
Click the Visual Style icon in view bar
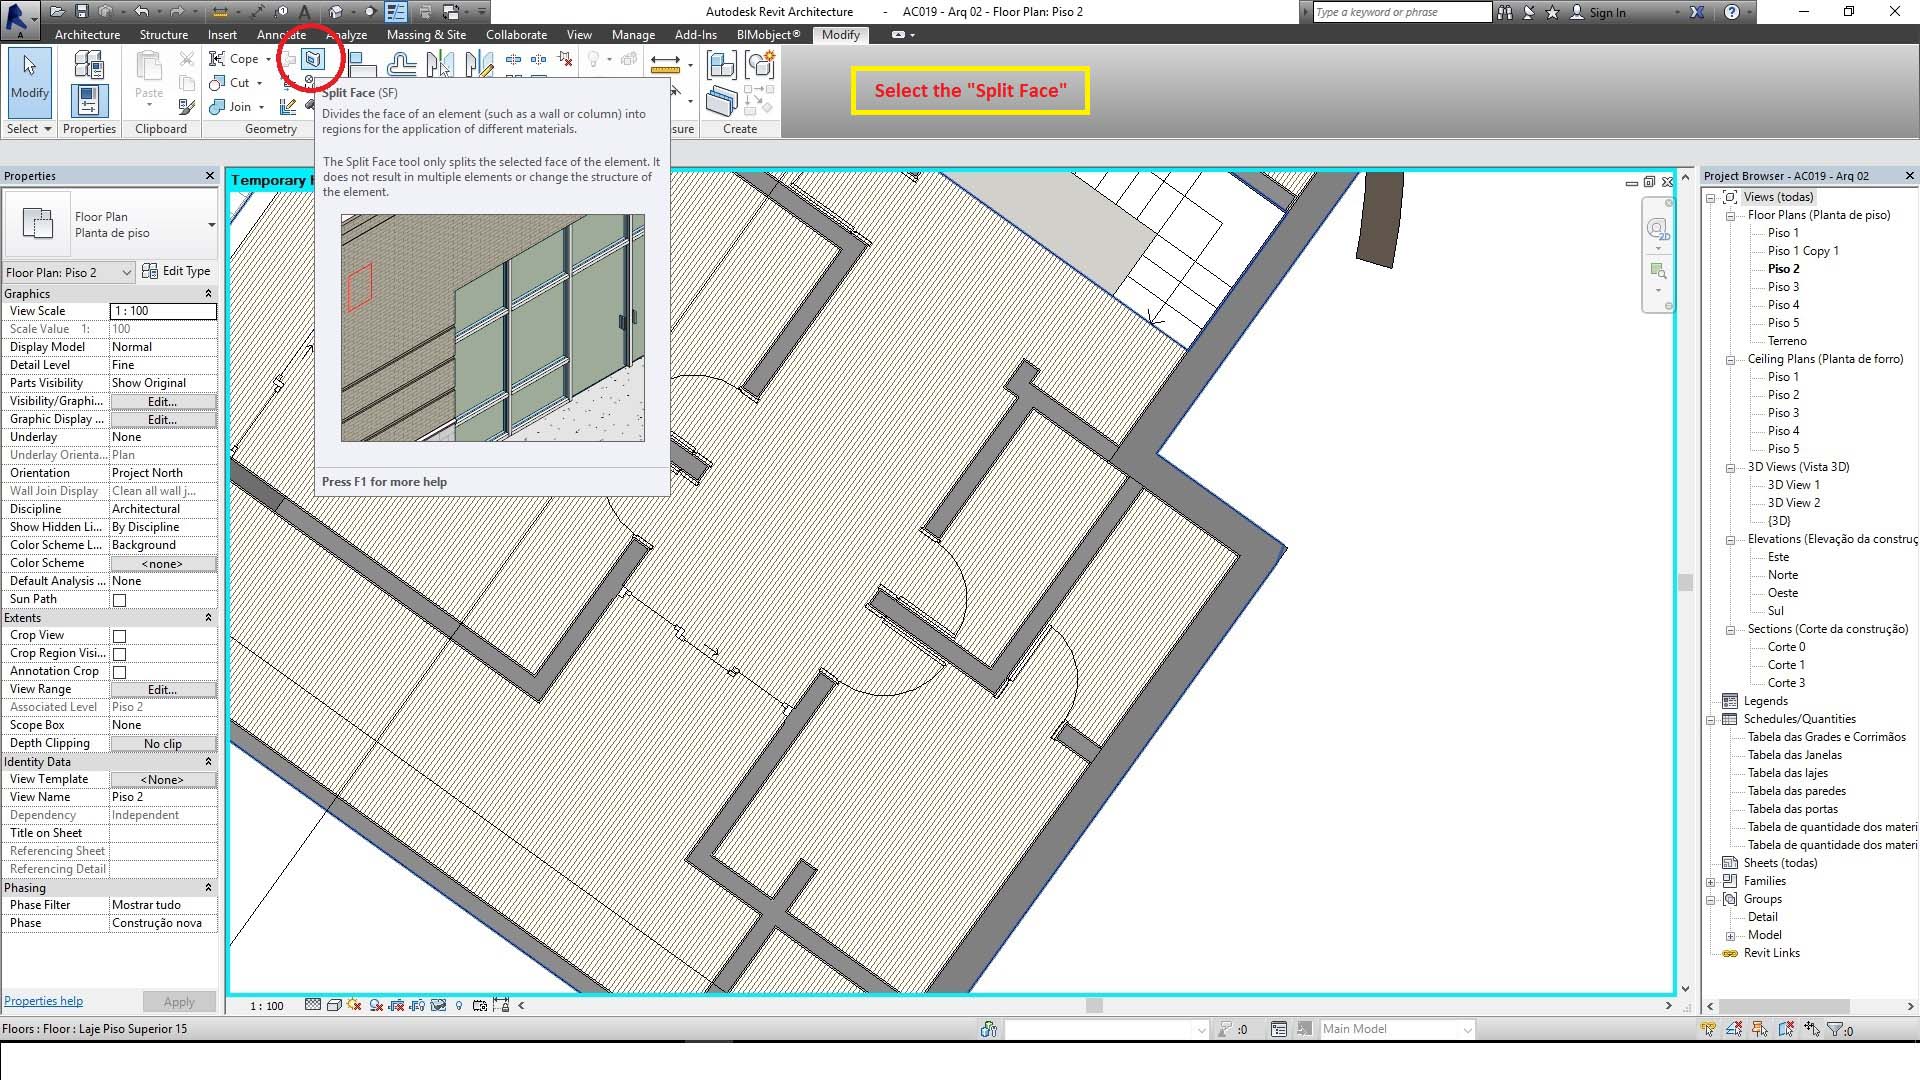334,1005
